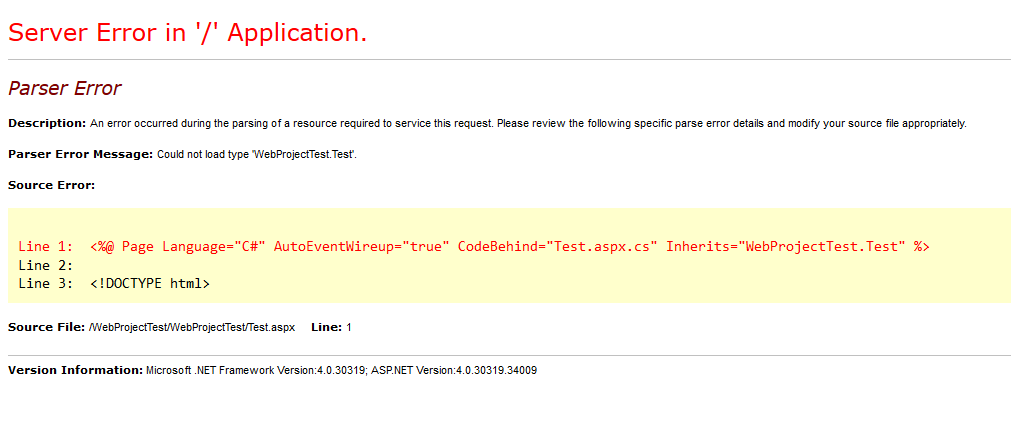Click the 'Source Error:' label

pyautogui.click(x=52, y=185)
